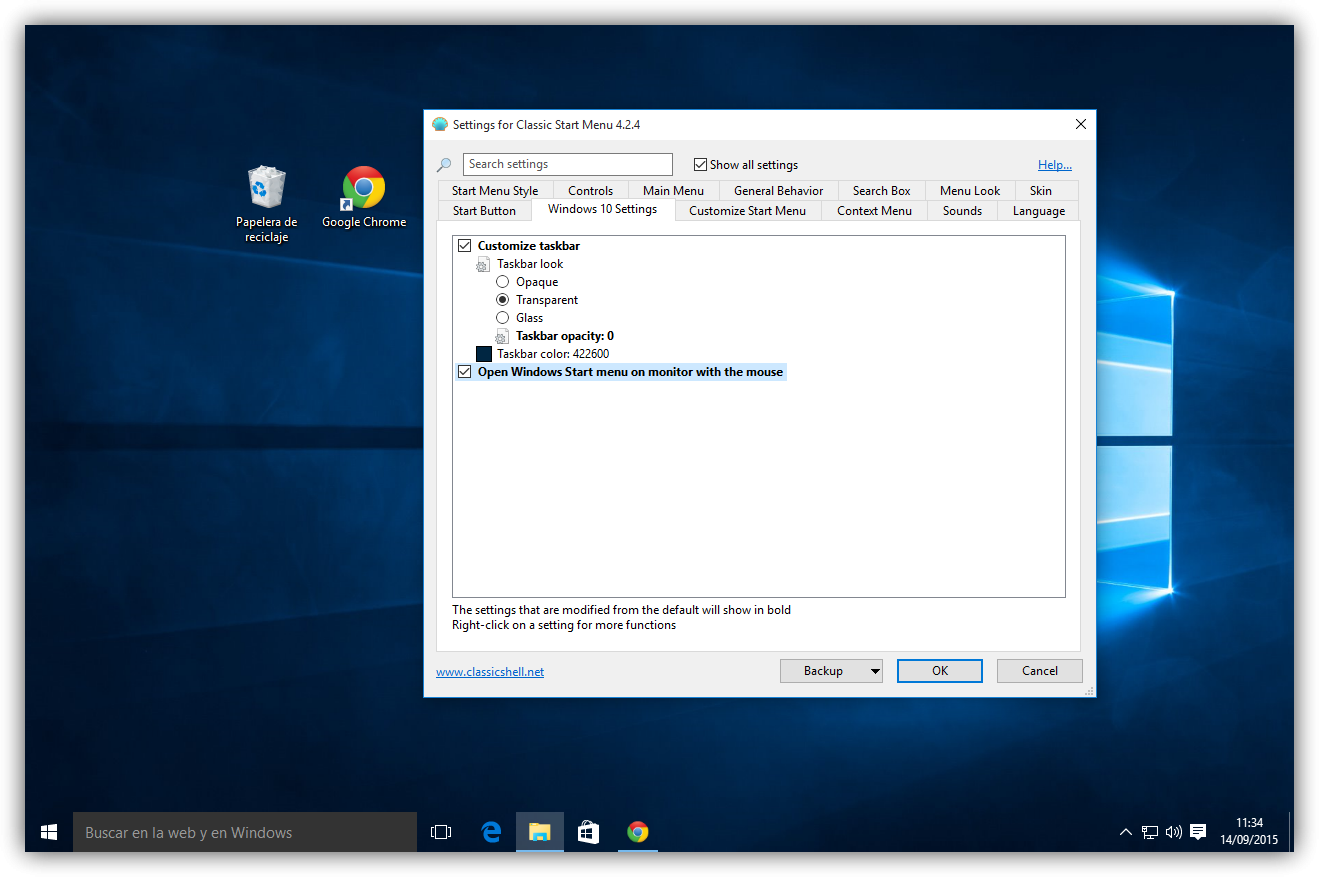The height and width of the screenshot is (877, 1319).
Task: Uncheck the Customize taskbar checkbox
Action: tap(464, 246)
